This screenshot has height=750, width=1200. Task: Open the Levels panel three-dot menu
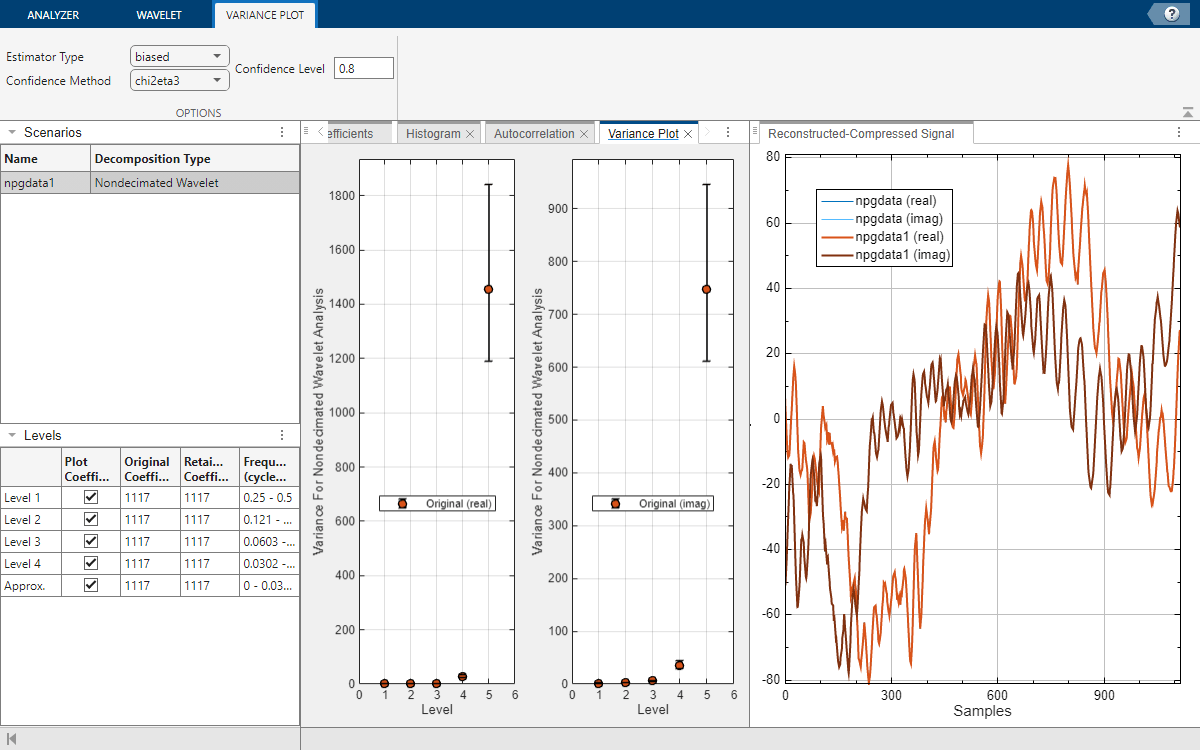tap(282, 435)
